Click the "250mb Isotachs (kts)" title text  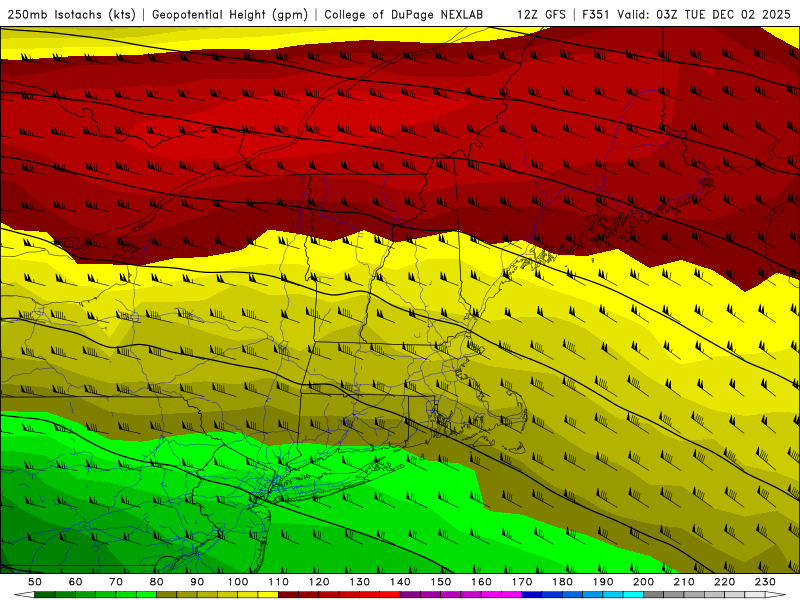[x=71, y=14]
